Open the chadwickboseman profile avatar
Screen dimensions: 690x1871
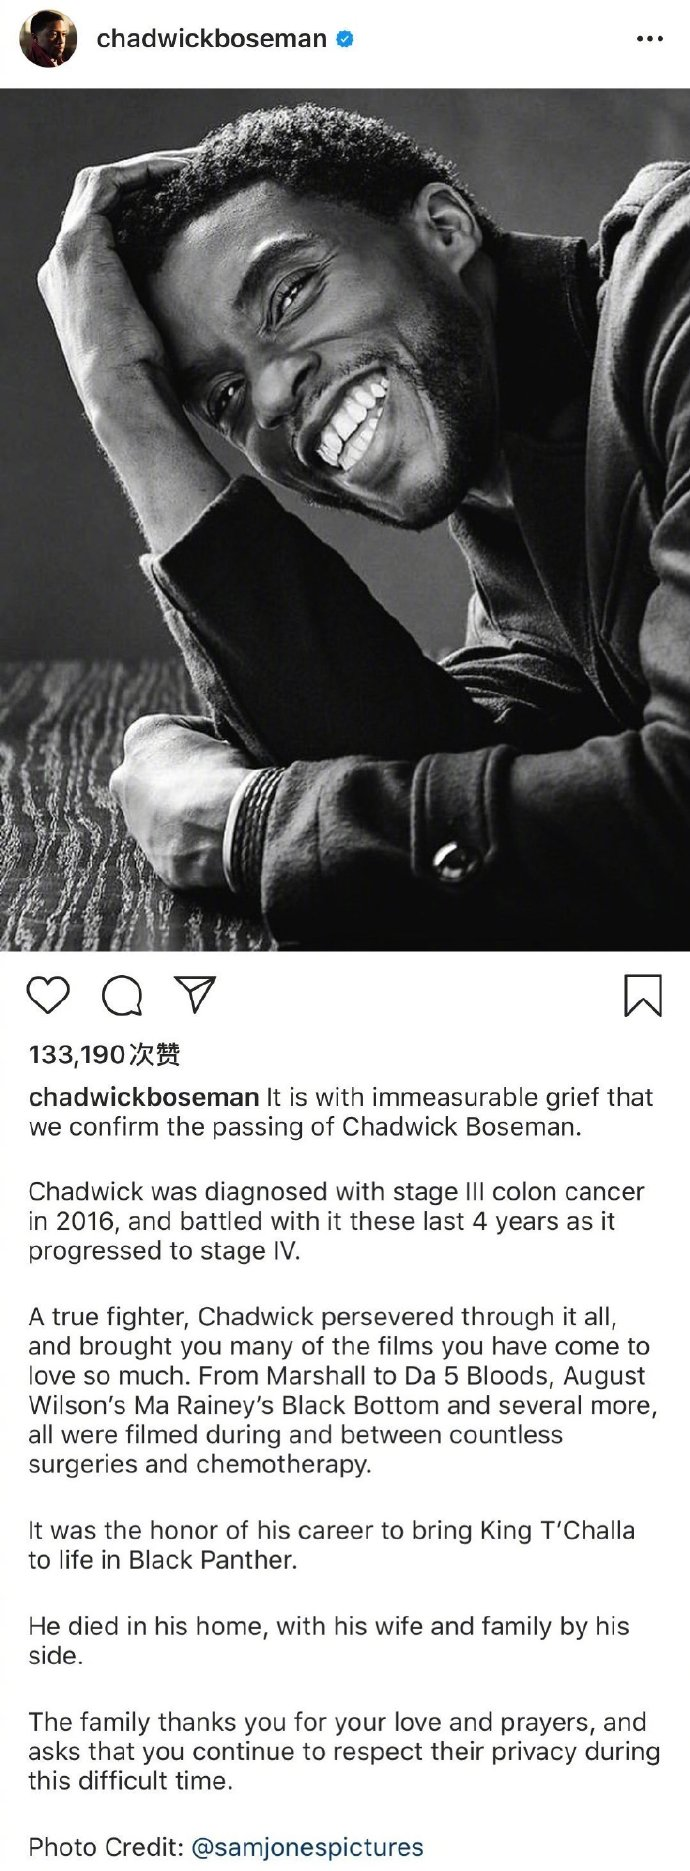tap(48, 39)
